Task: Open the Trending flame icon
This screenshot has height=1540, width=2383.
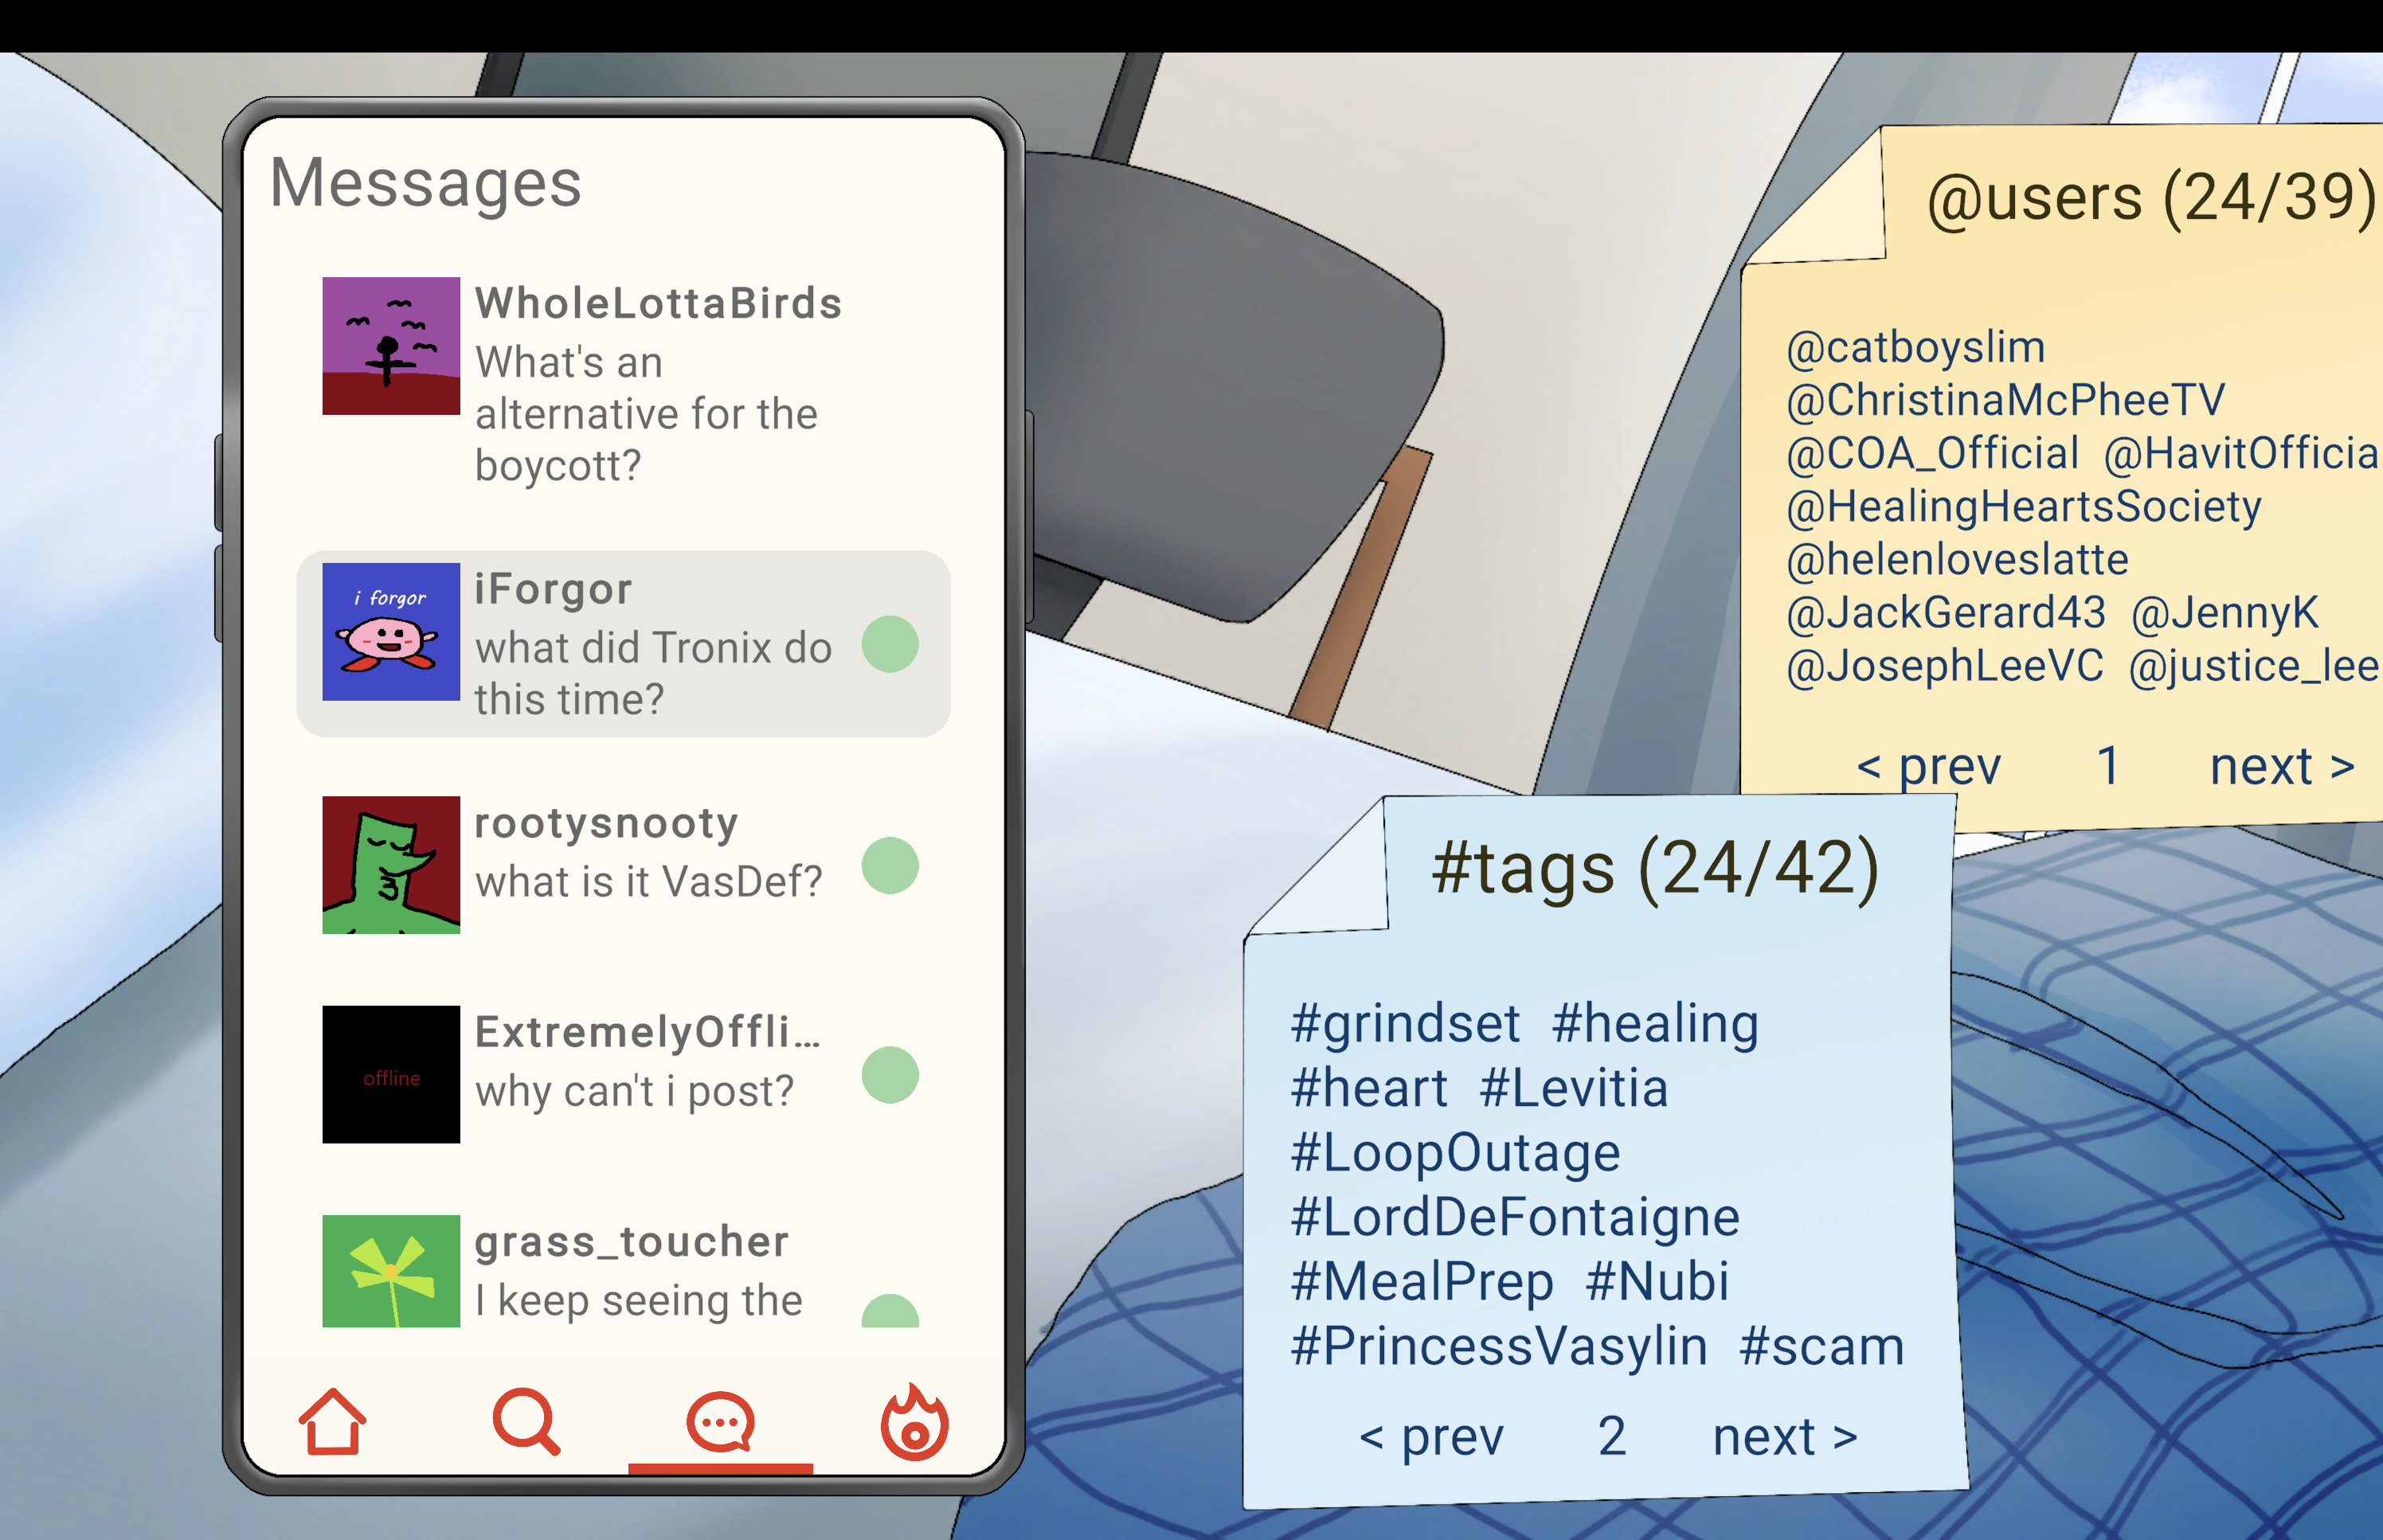Action: point(914,1421)
